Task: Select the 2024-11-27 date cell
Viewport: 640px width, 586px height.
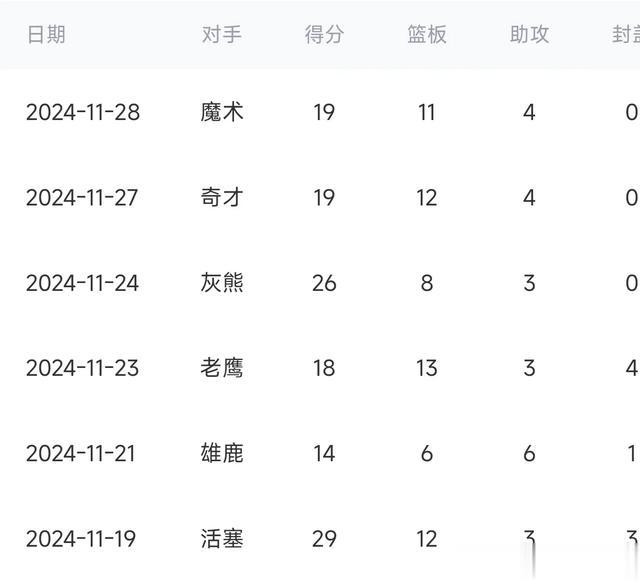Action: coord(83,198)
